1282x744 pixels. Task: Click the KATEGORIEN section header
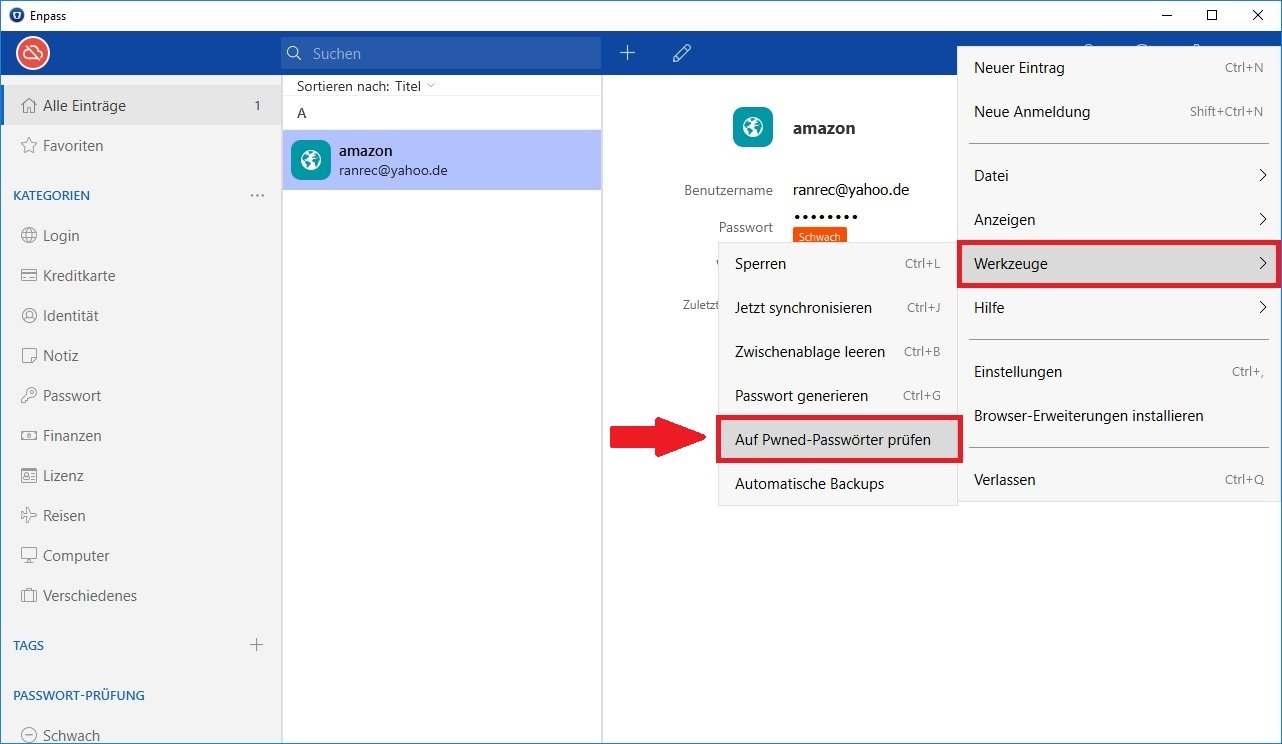[x=52, y=195]
